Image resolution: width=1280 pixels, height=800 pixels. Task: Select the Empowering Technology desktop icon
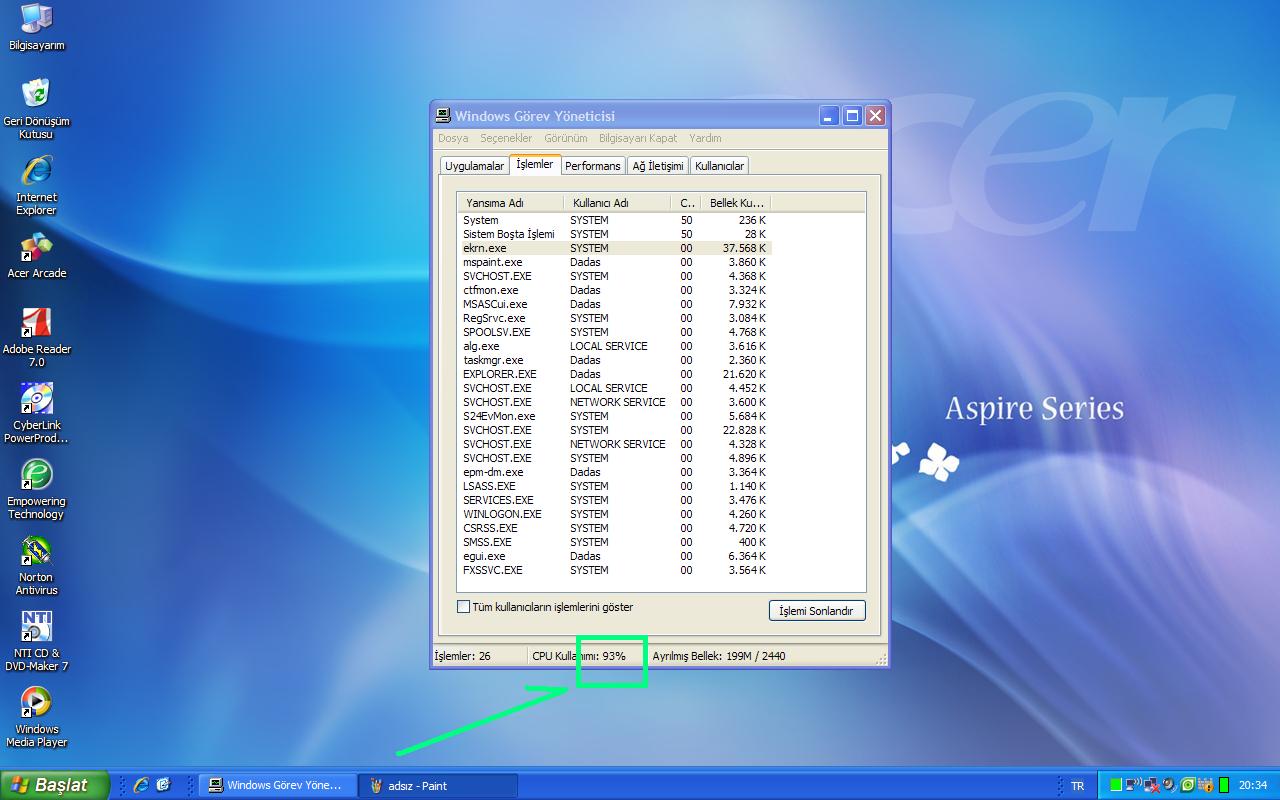[37, 489]
